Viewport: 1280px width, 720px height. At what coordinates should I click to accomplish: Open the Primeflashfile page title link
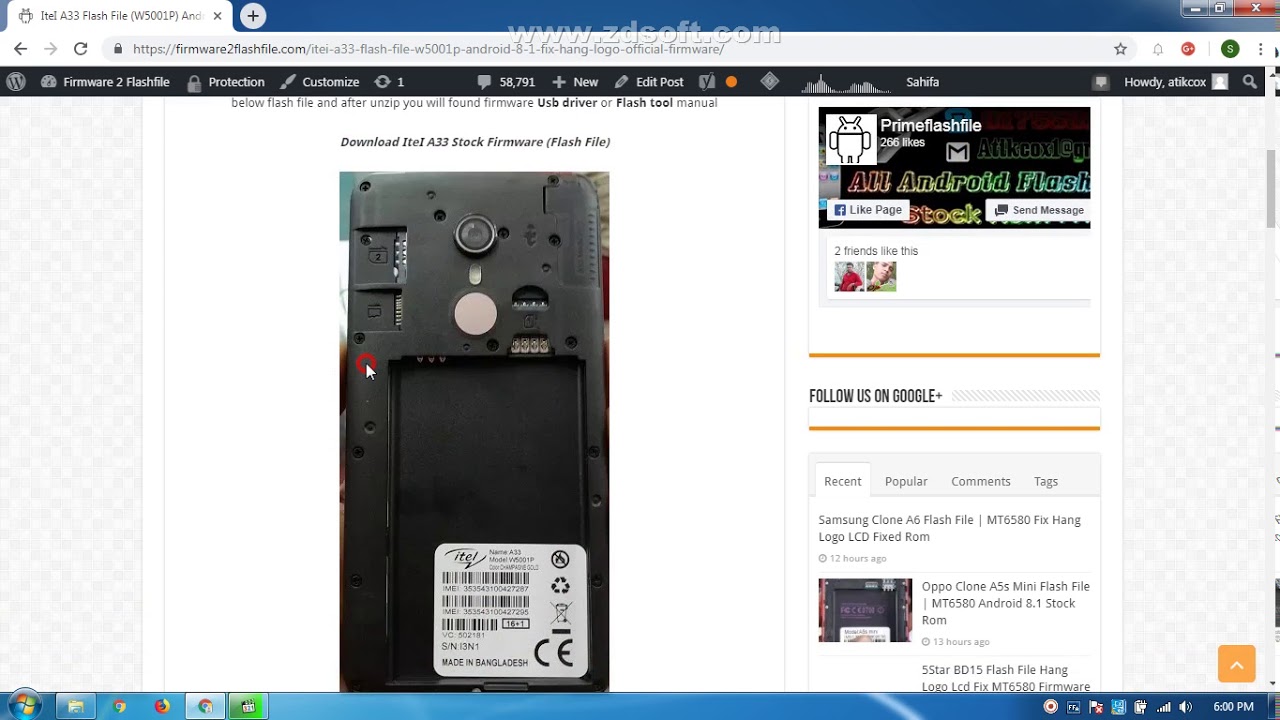point(930,126)
